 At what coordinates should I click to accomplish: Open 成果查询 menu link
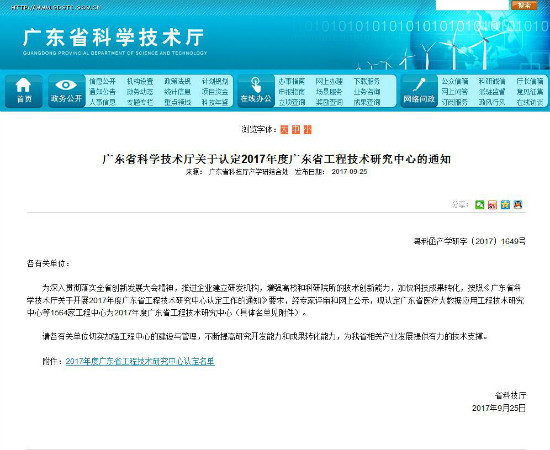click(367, 102)
